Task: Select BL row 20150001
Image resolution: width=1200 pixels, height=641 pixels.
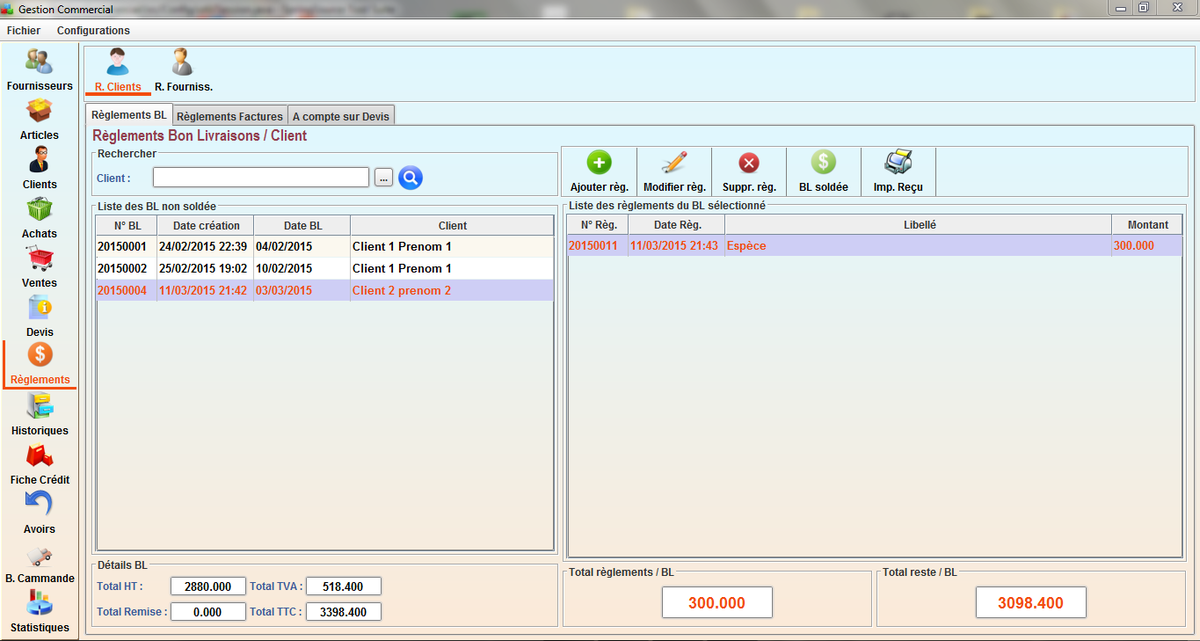Action: [x=325, y=246]
